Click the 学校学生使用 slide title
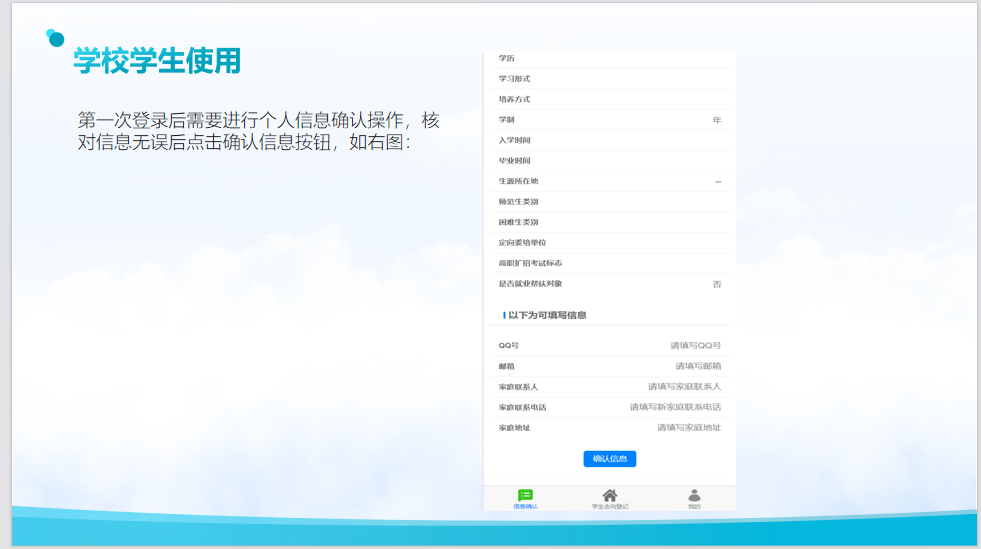Screen dimensions: 981x549 click(x=157, y=61)
